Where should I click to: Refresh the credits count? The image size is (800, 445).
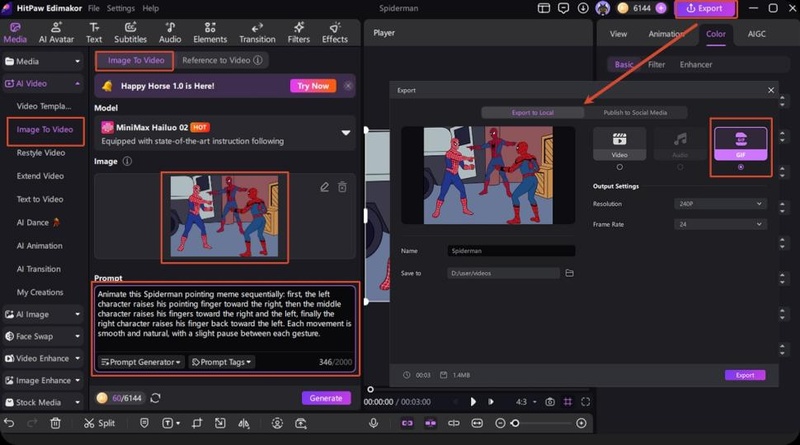(x=156, y=398)
